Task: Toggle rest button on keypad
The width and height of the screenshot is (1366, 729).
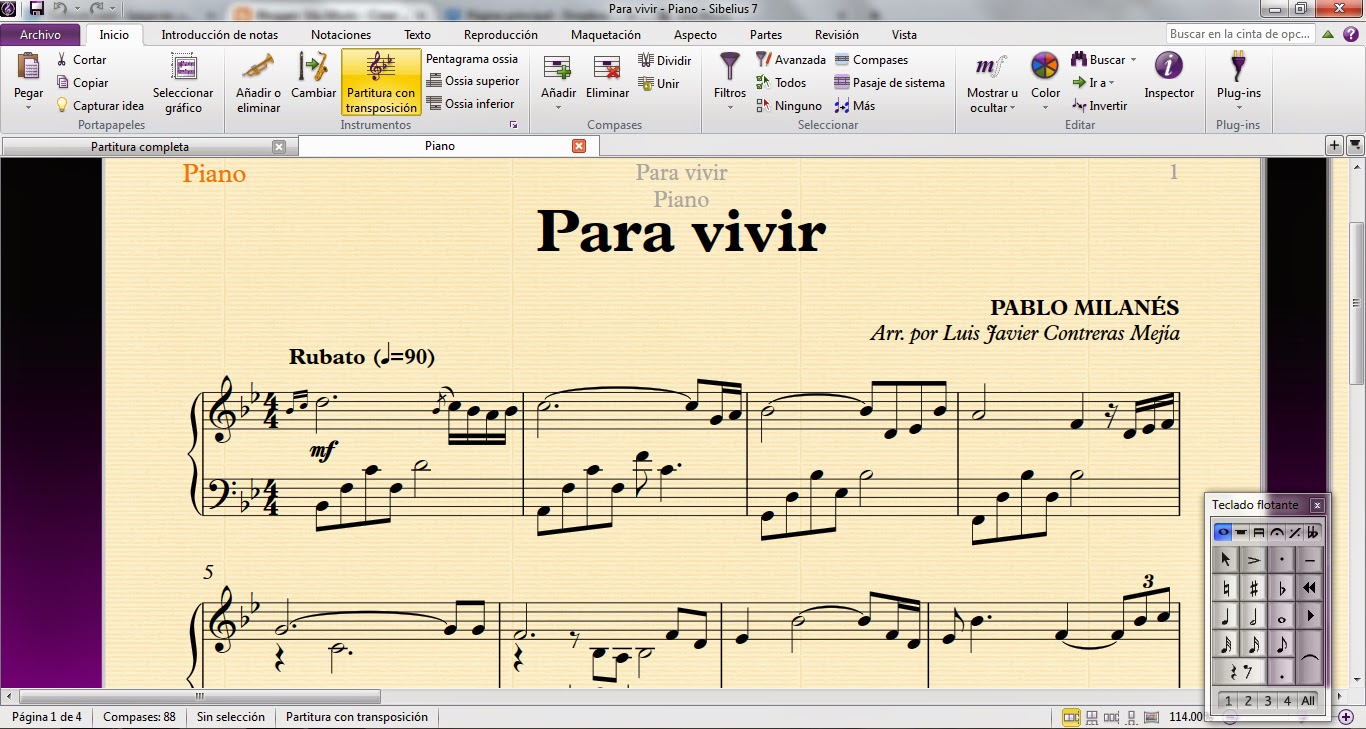Action: [x=1239, y=671]
